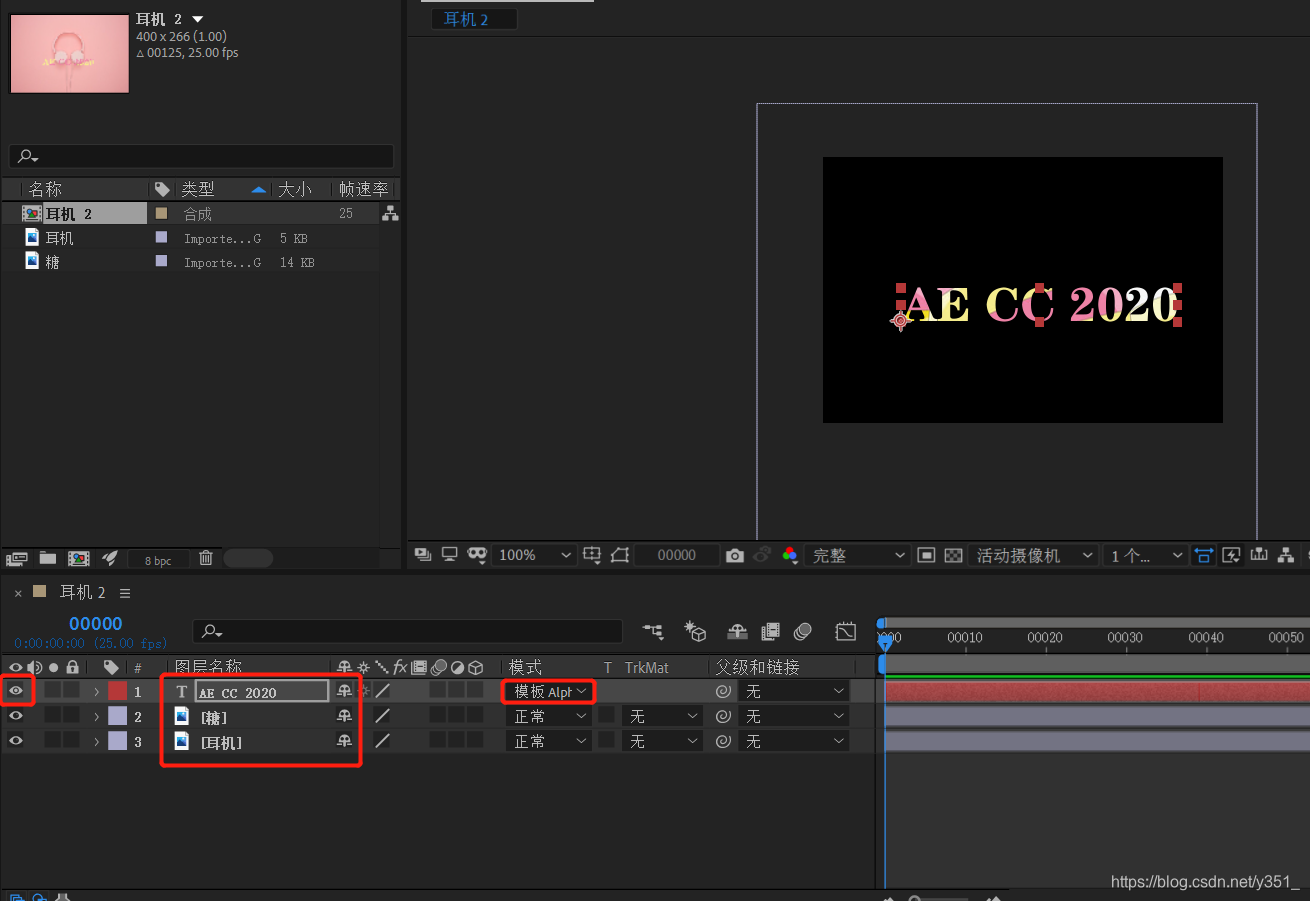Toggle hide shy layers icon in timeline
The height and width of the screenshot is (901, 1310).
pyautogui.click(x=737, y=631)
